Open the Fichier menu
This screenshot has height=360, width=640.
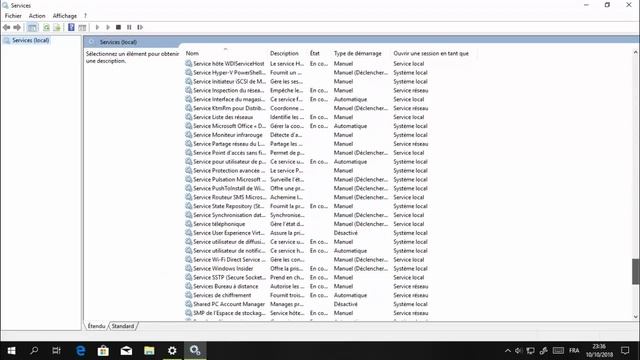point(13,16)
